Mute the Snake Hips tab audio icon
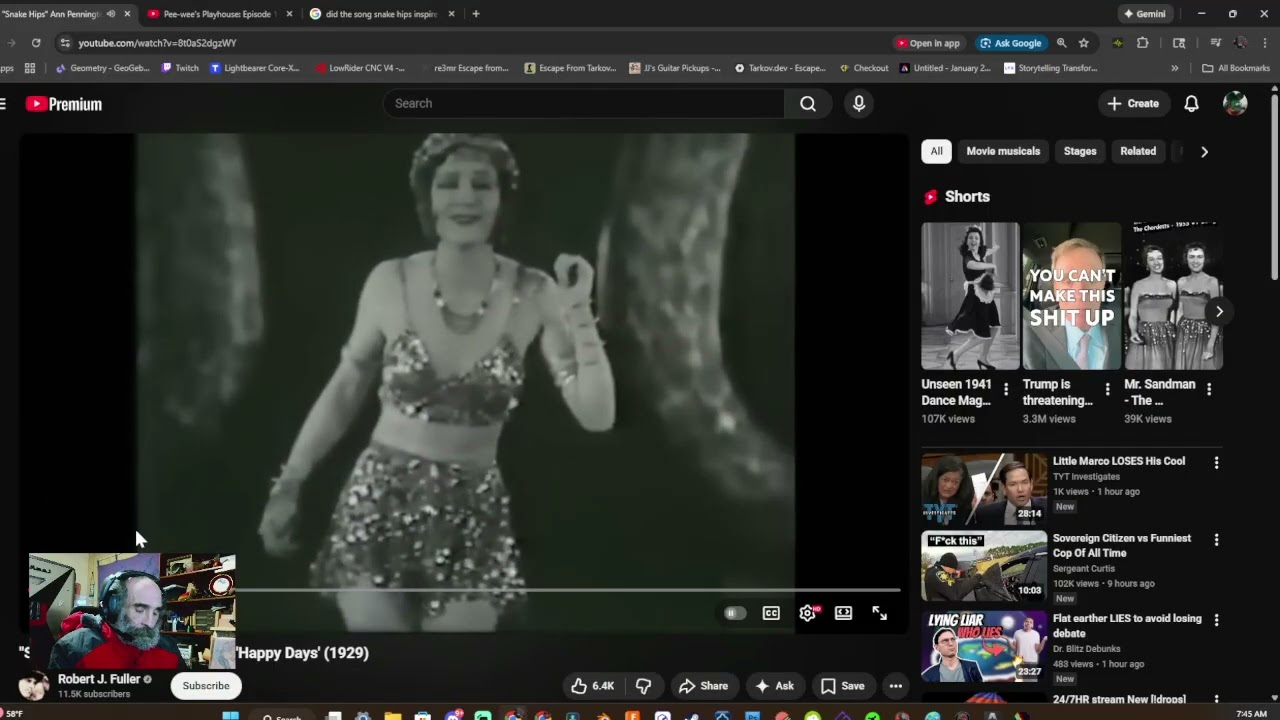Screen dimensions: 1280x720 tap(111, 14)
